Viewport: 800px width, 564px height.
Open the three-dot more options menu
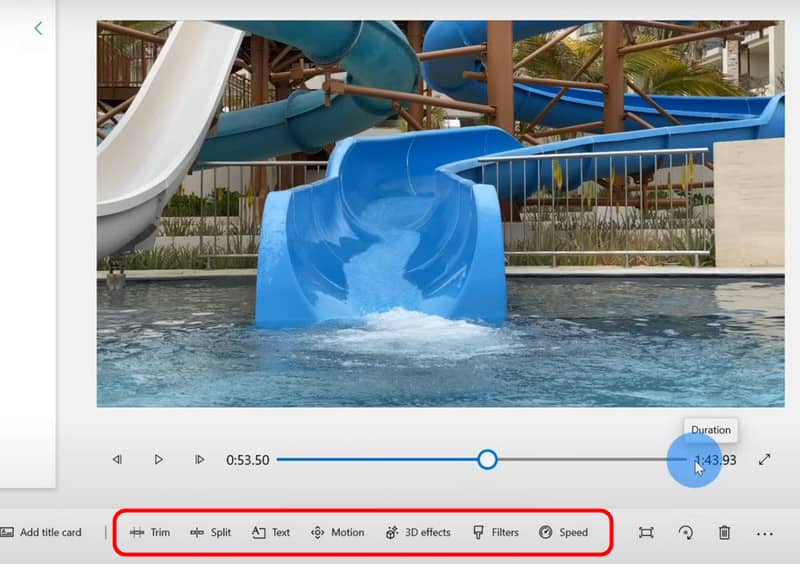(765, 534)
